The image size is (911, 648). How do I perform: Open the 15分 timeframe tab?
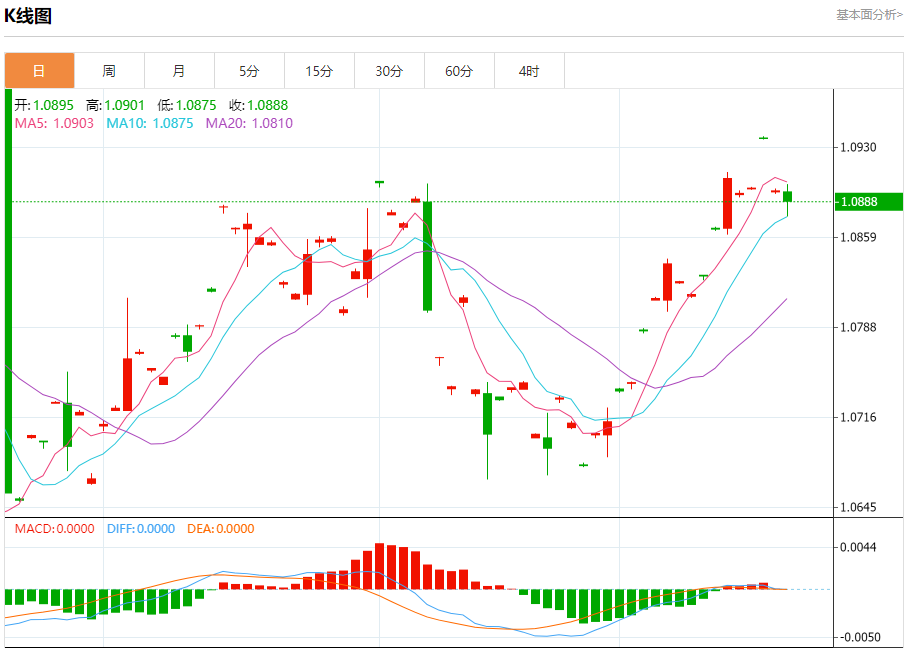click(320, 71)
